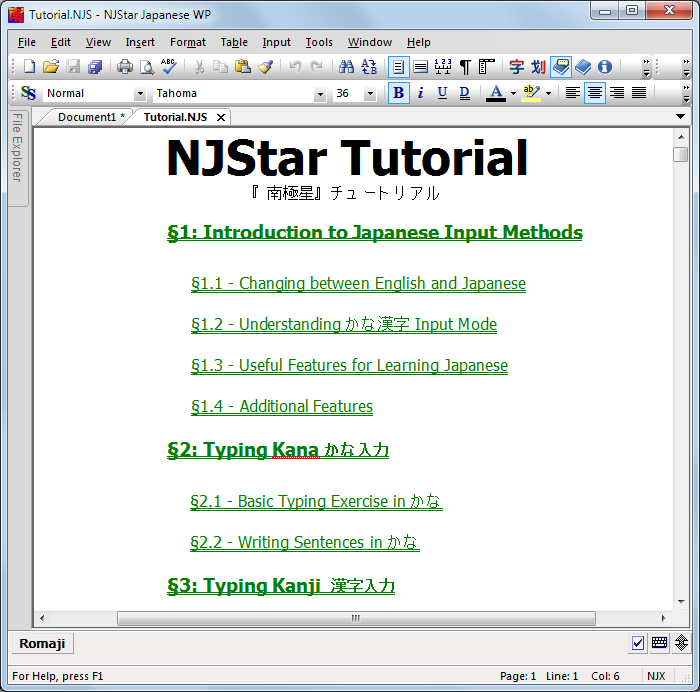Toggle Double underline D button
The height and width of the screenshot is (692, 700).
[x=464, y=93]
